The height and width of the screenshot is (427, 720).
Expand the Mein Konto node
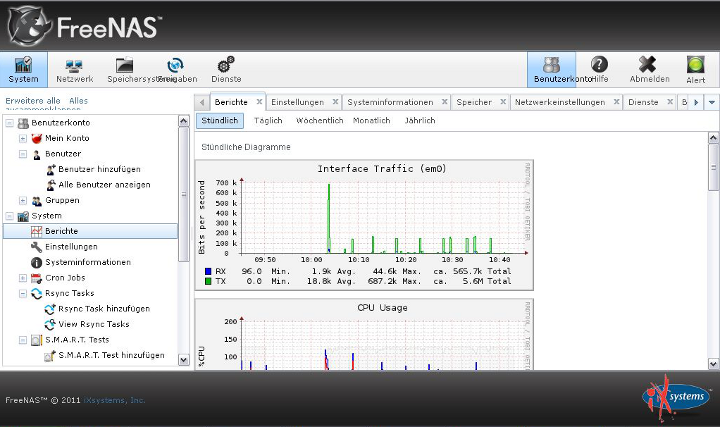pyautogui.click(x=23, y=138)
